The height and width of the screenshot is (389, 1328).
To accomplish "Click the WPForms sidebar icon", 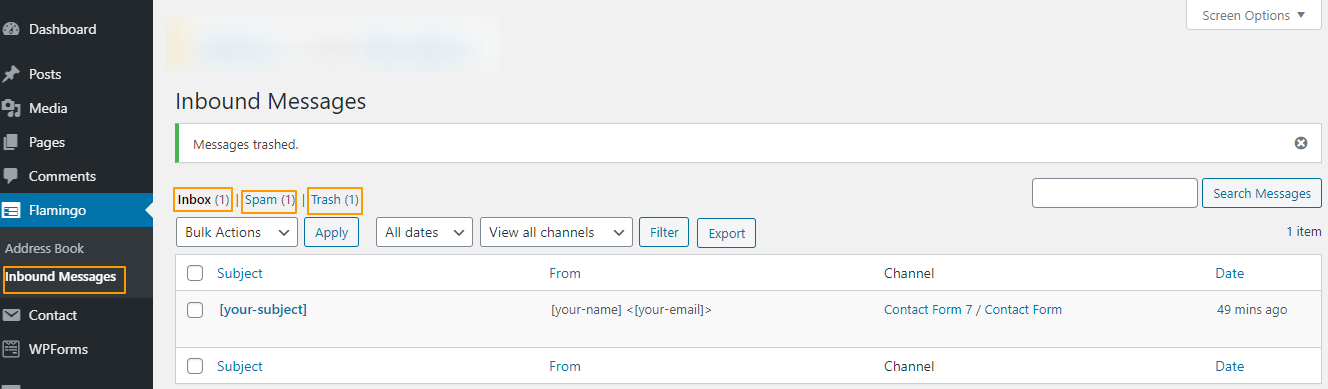I will coord(12,349).
